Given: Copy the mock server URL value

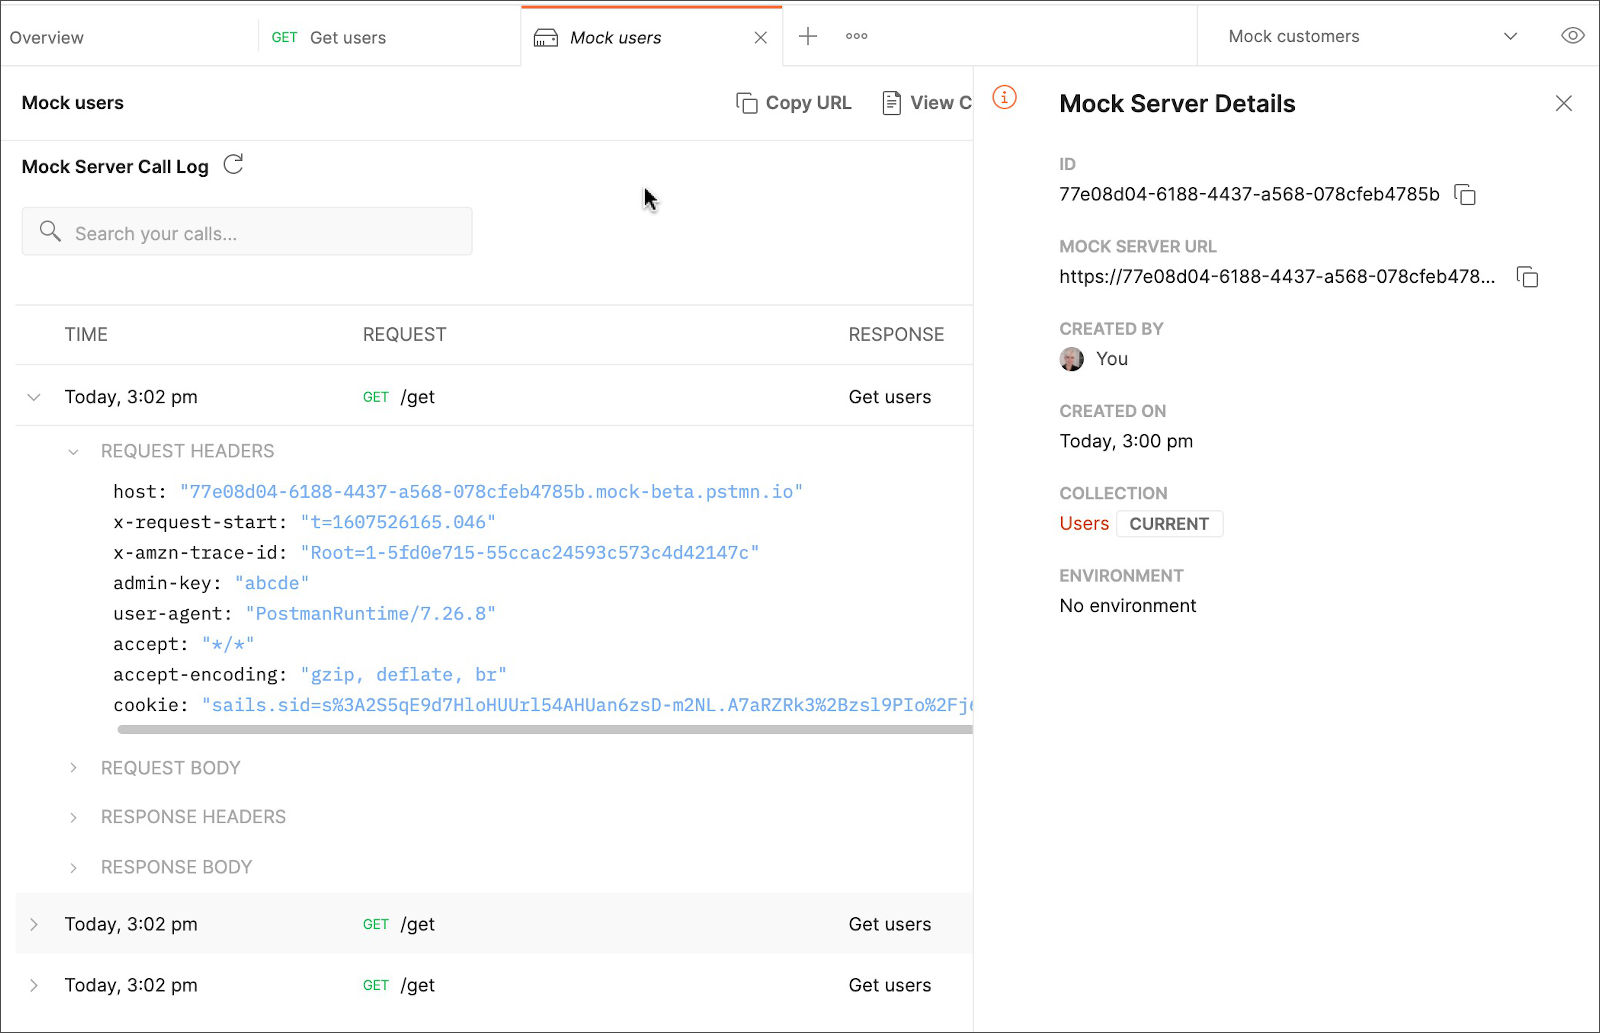Looking at the screenshot, I should (x=1527, y=277).
